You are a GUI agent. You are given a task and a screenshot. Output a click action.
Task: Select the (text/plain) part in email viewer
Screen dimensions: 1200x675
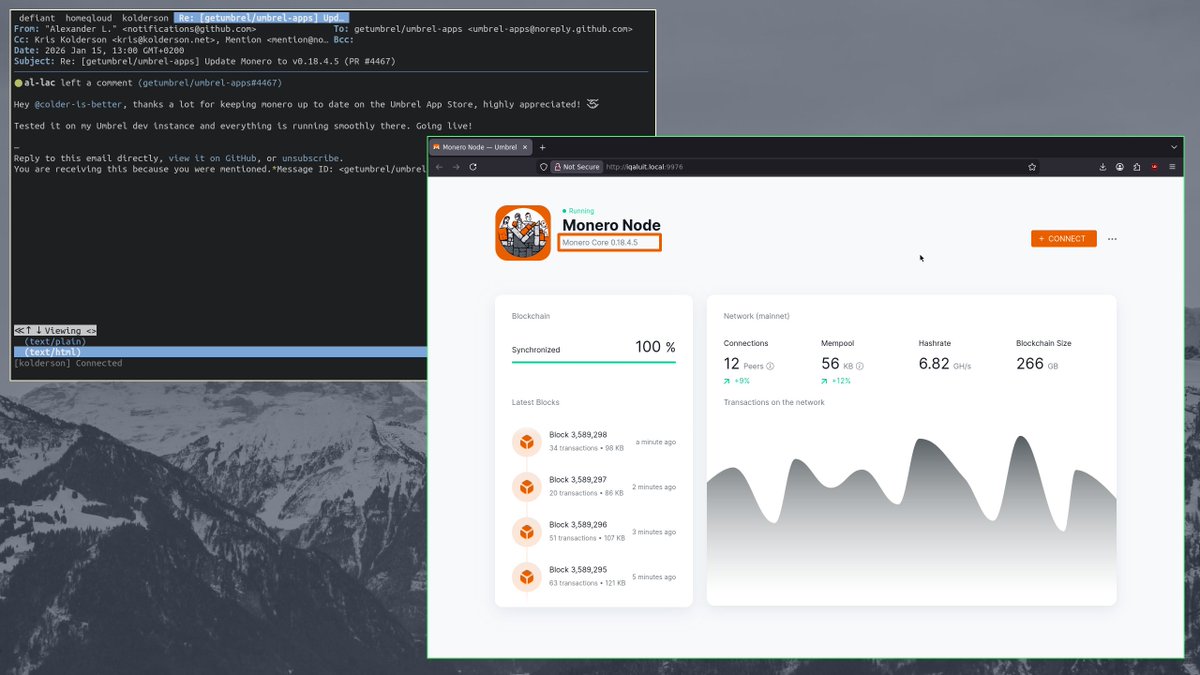click(x=55, y=341)
